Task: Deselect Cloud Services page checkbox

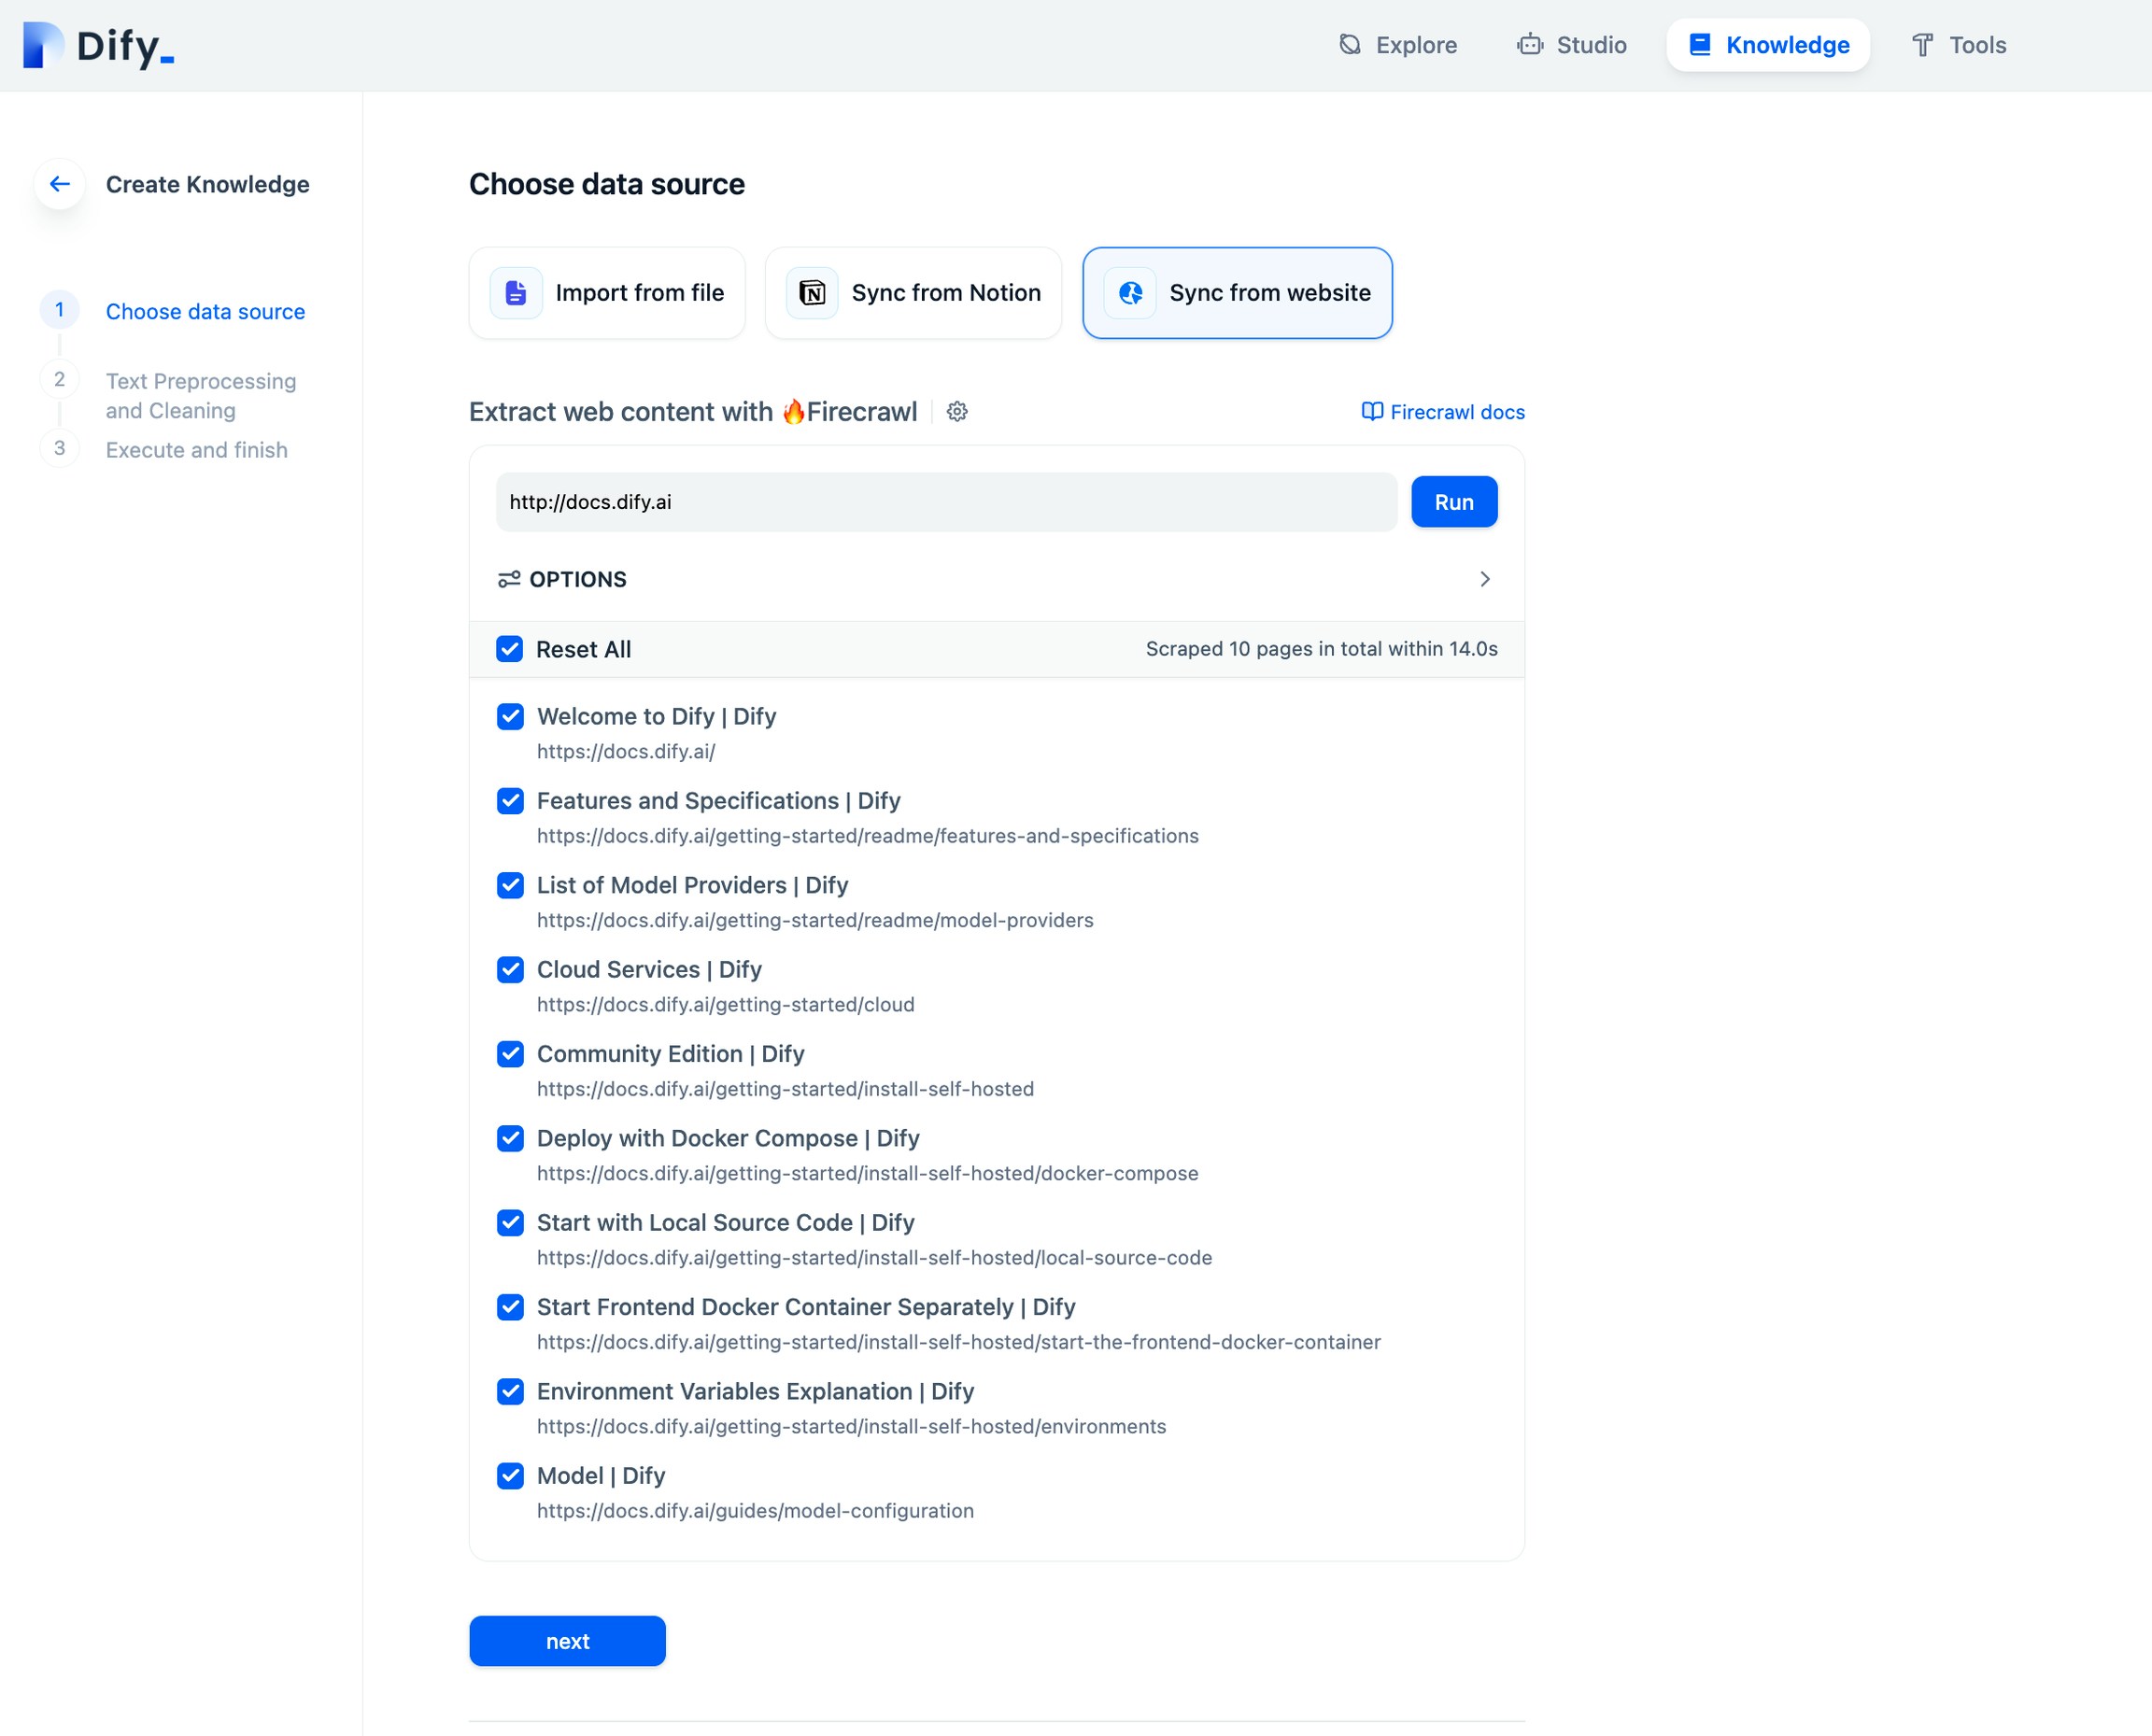Action: pos(511,969)
